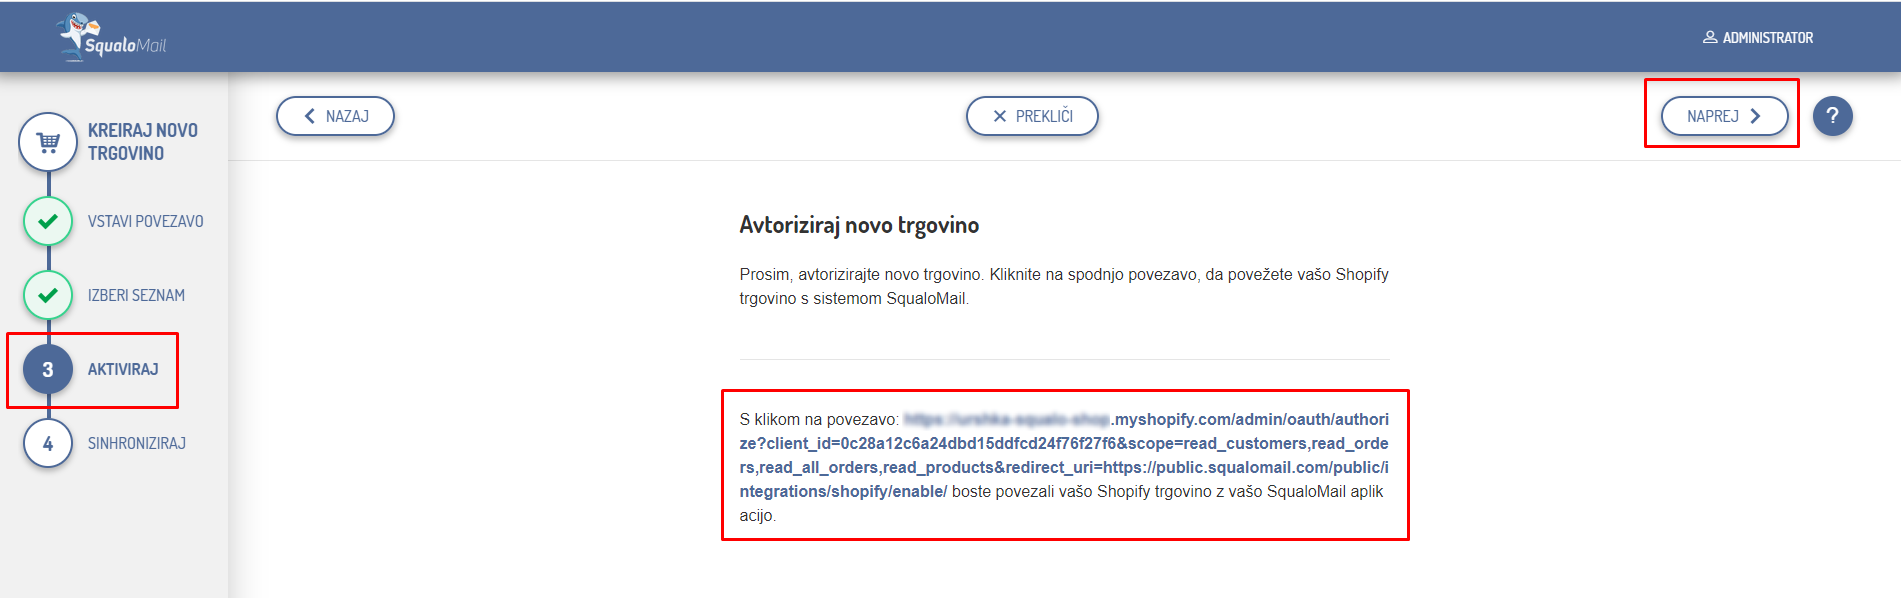Select the step 4 circle

[x=48, y=443]
